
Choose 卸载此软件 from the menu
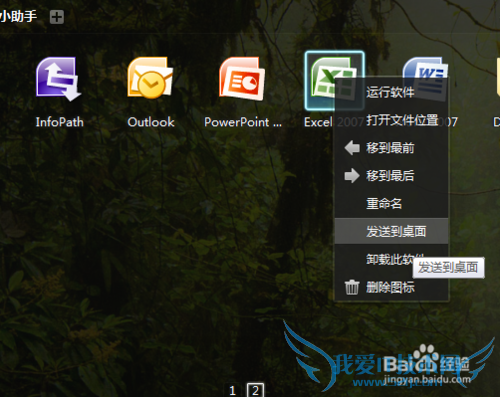pyautogui.click(x=391, y=259)
